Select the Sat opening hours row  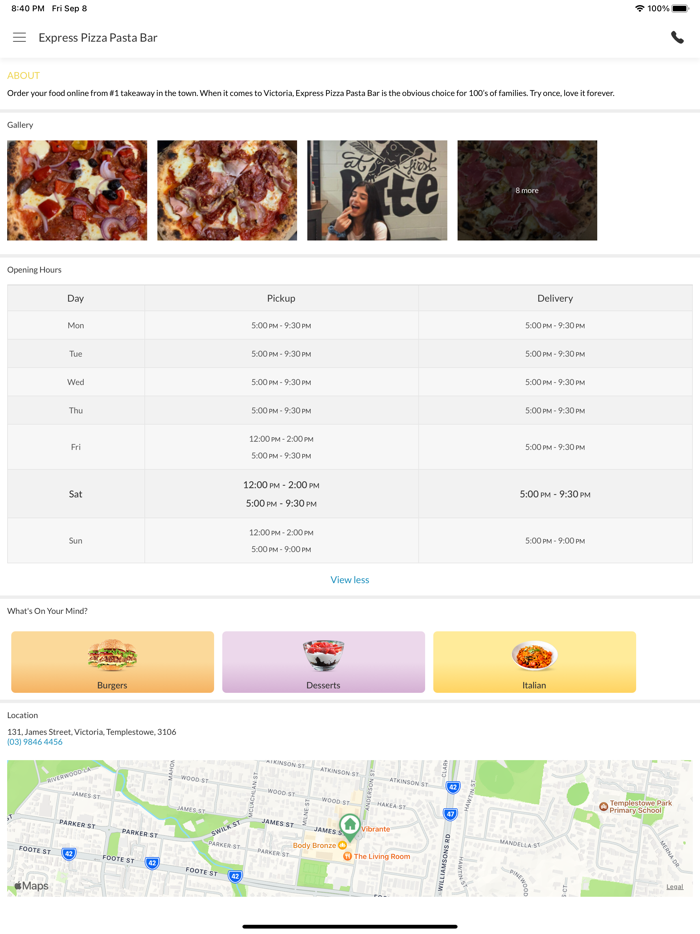point(350,494)
